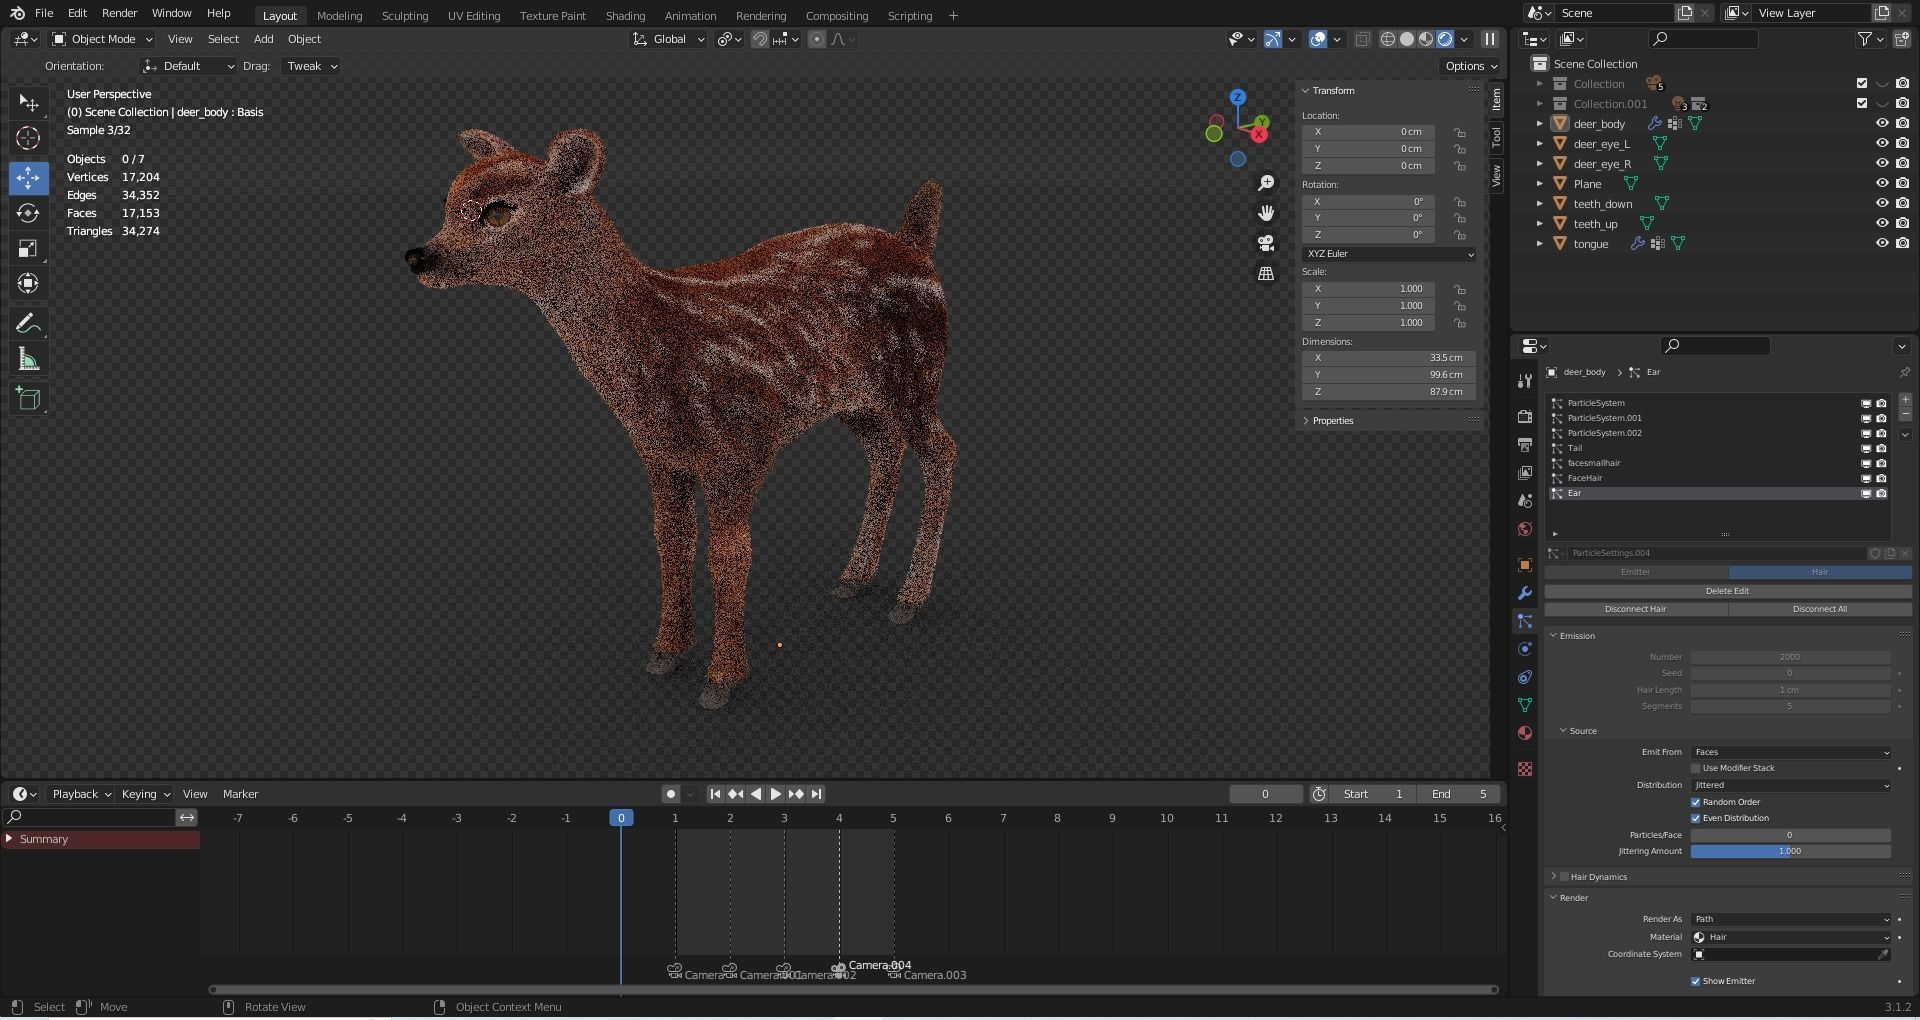Screen dimensions: 1920x1020
Task: Open the Render As Path dropdown
Action: point(1791,920)
